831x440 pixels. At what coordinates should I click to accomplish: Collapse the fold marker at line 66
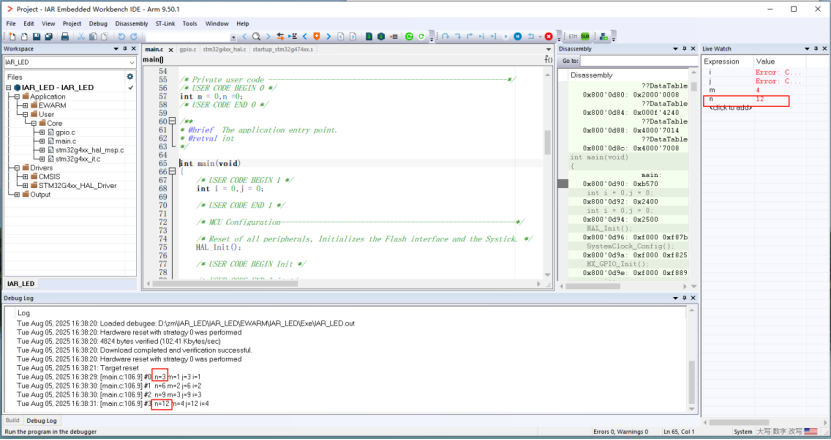click(x=172, y=172)
